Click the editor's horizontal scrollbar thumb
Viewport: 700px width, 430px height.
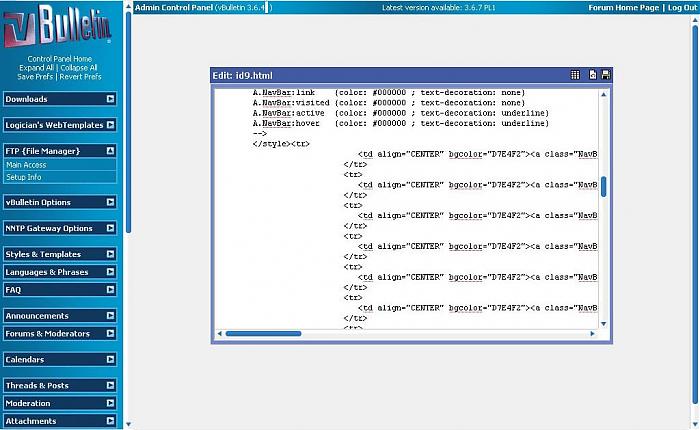[263, 334]
